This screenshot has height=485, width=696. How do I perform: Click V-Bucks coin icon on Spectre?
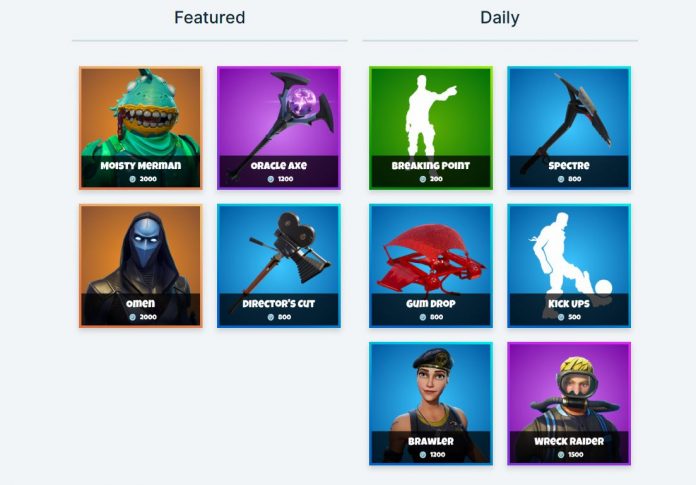tap(561, 179)
